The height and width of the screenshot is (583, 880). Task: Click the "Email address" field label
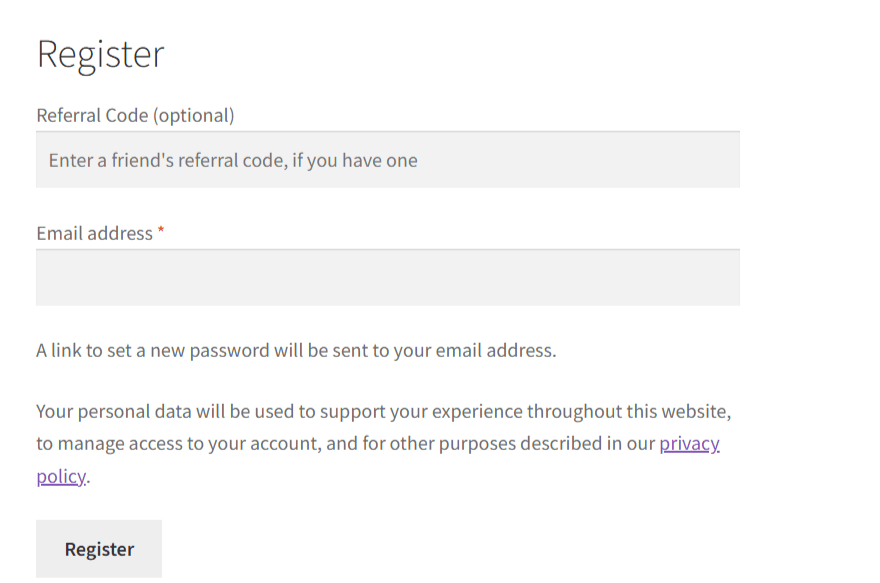click(x=94, y=233)
